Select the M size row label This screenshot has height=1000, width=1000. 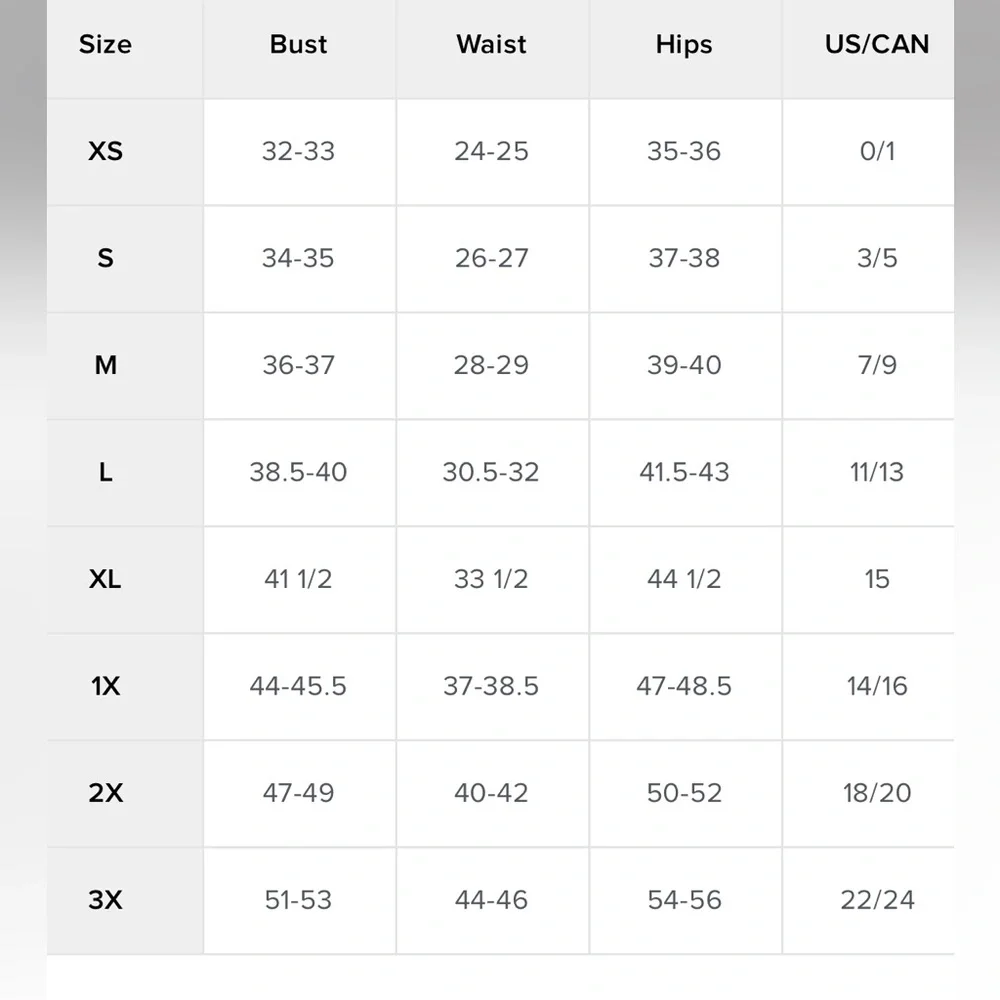click(x=105, y=366)
